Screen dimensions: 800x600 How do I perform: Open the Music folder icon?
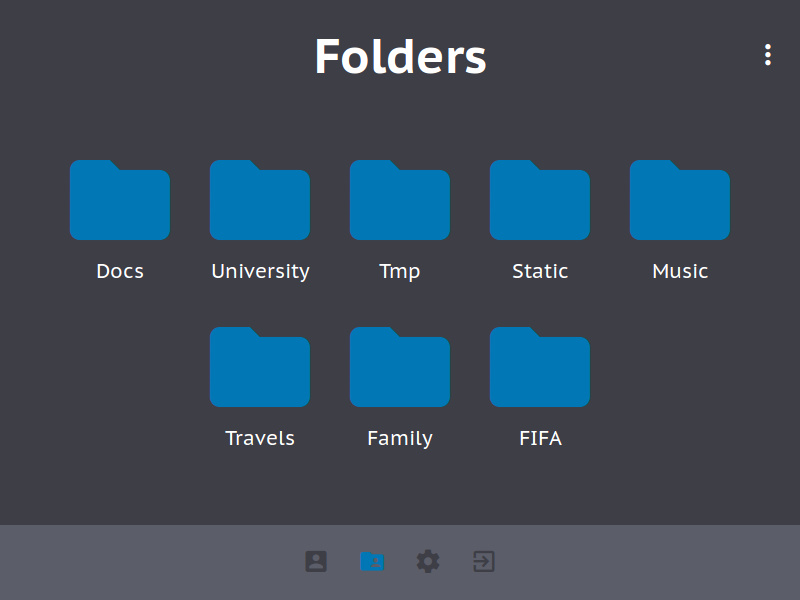680,200
